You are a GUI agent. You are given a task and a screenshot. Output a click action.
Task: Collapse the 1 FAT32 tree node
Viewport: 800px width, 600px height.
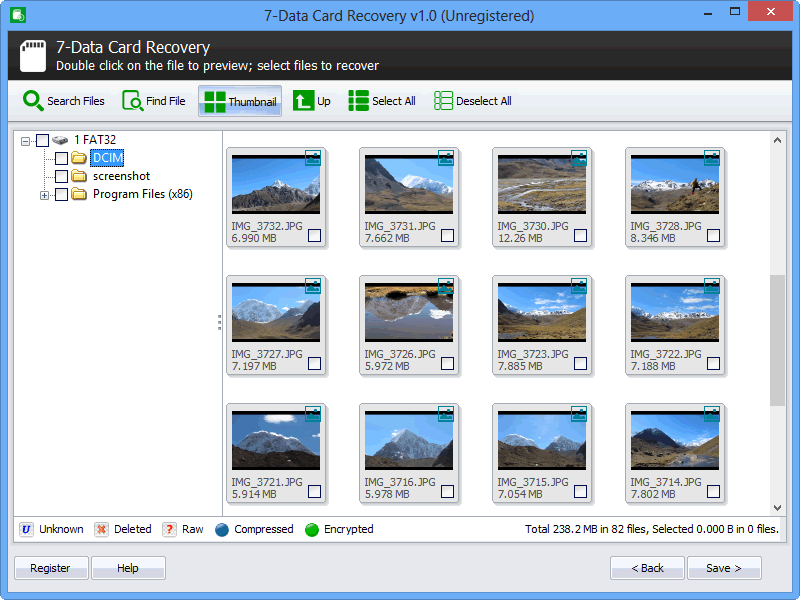click(26, 140)
